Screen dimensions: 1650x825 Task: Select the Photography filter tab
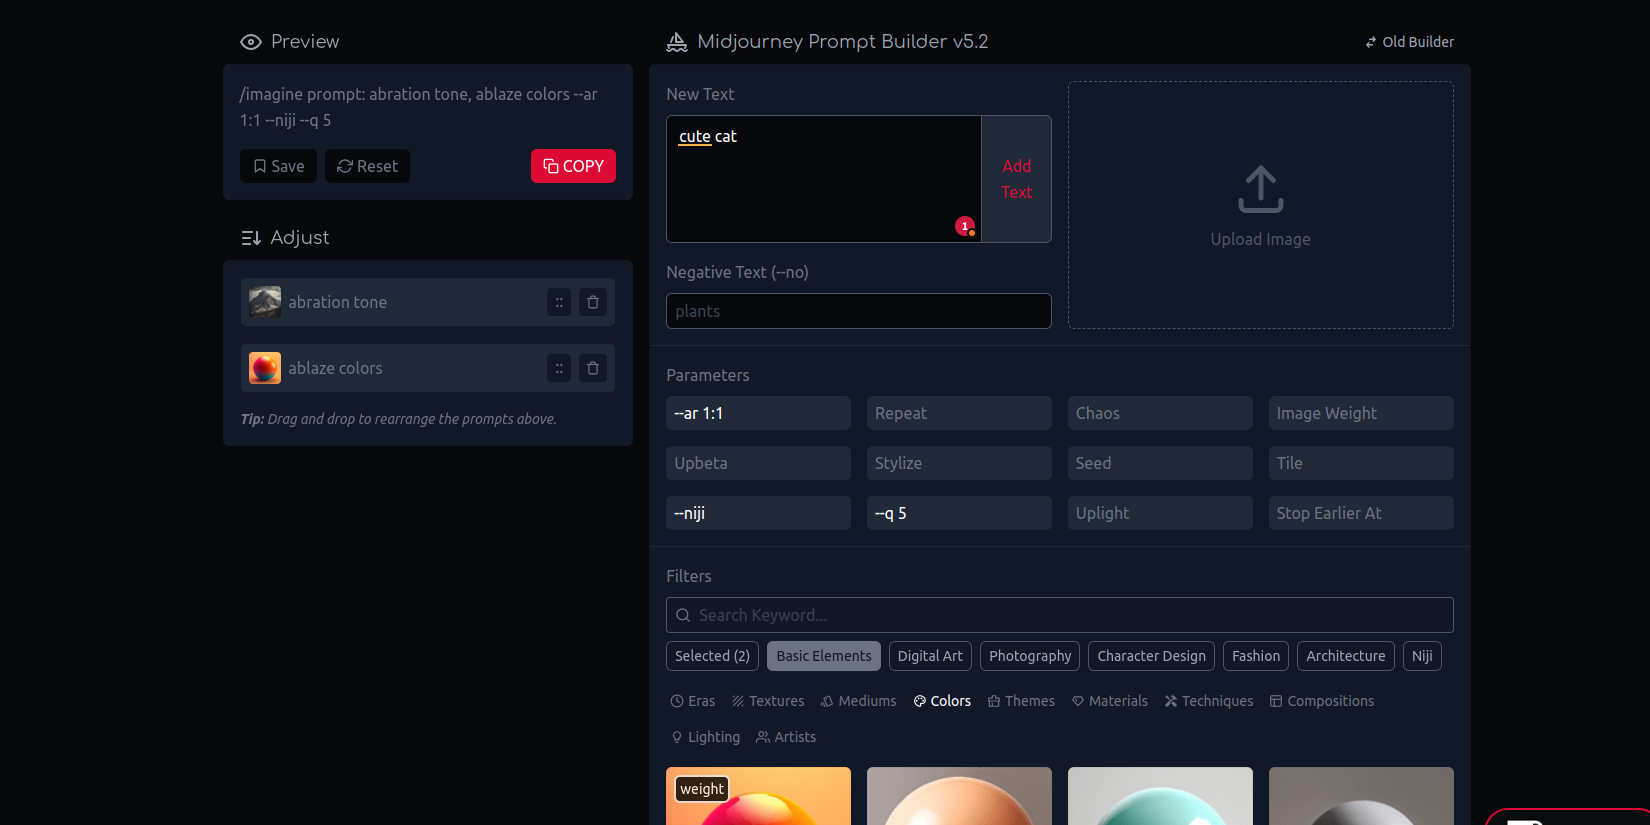(1029, 656)
